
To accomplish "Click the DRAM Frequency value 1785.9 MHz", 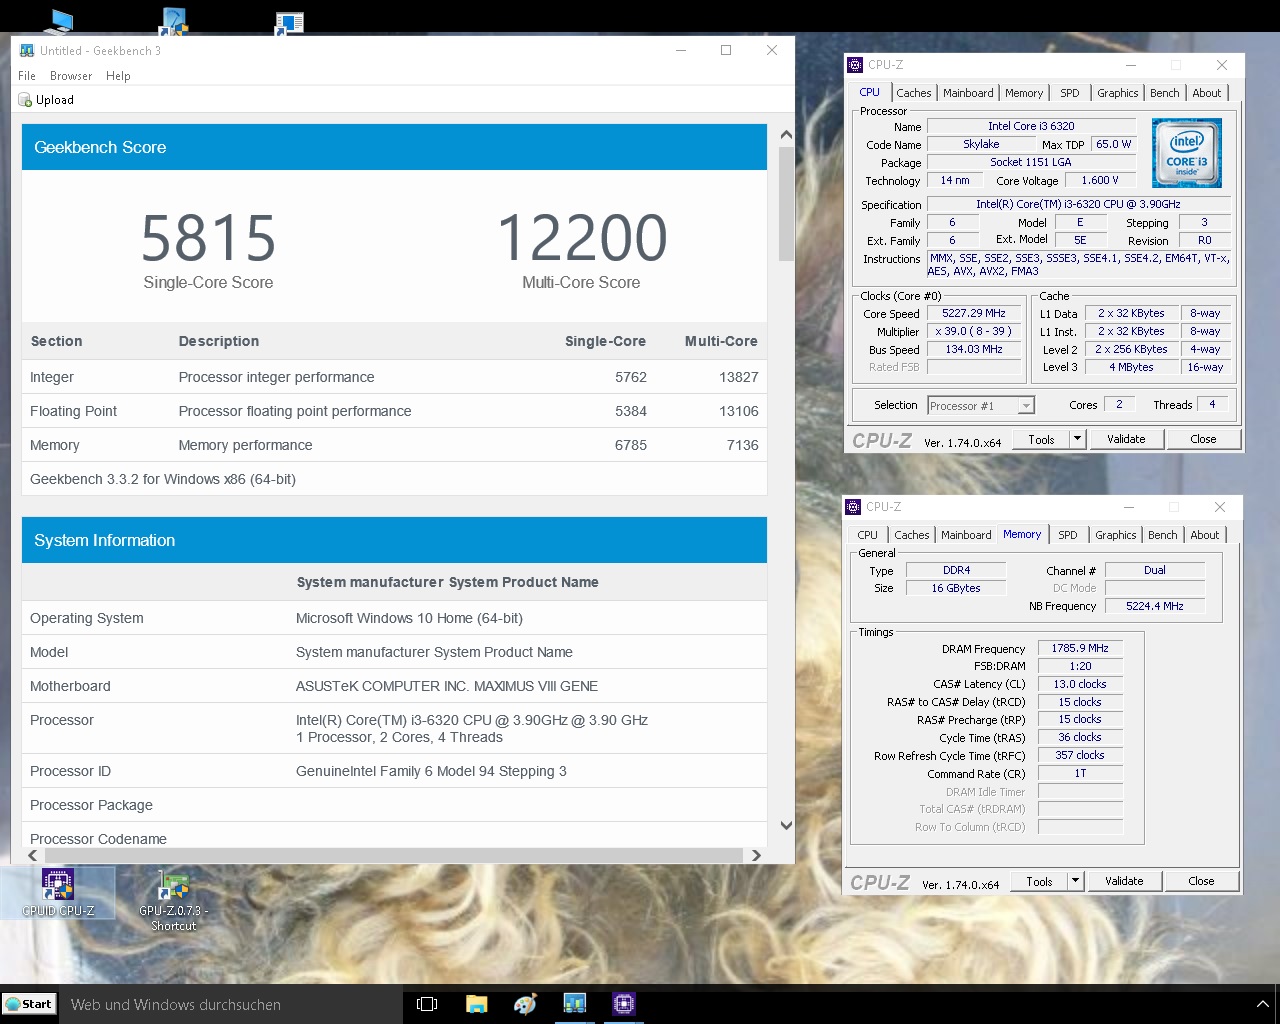I will pyautogui.click(x=1080, y=648).
